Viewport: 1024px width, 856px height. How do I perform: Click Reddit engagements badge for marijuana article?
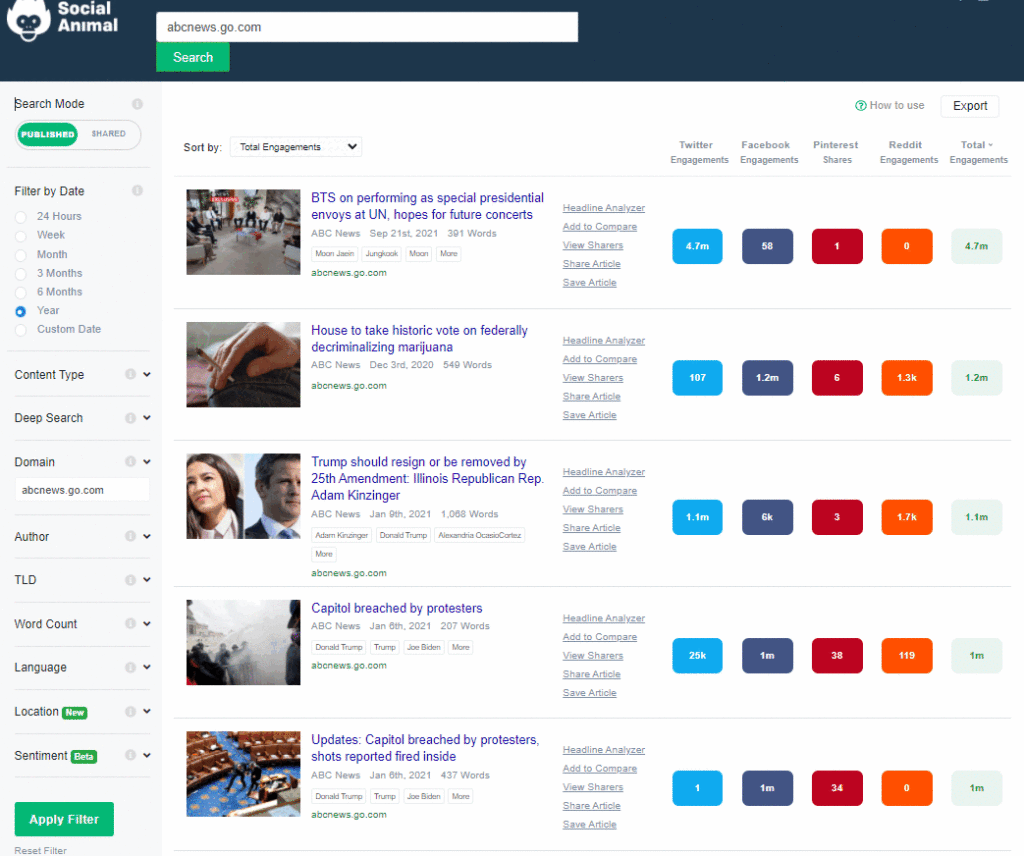pyautogui.click(x=907, y=377)
